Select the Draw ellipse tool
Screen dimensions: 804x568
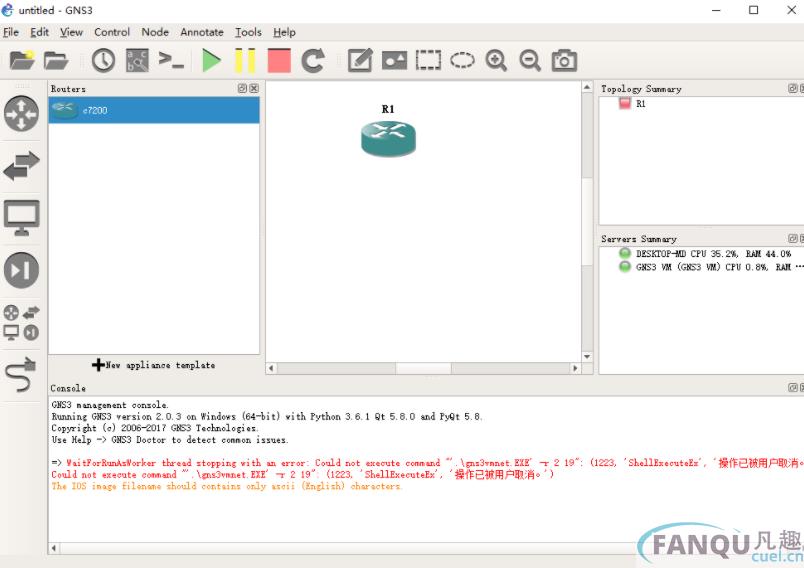462,60
